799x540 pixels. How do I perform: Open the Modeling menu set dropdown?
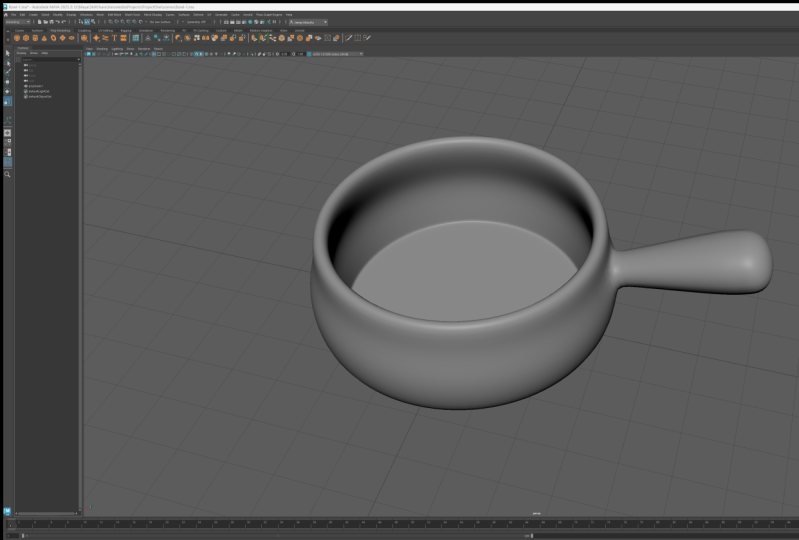coord(17,22)
